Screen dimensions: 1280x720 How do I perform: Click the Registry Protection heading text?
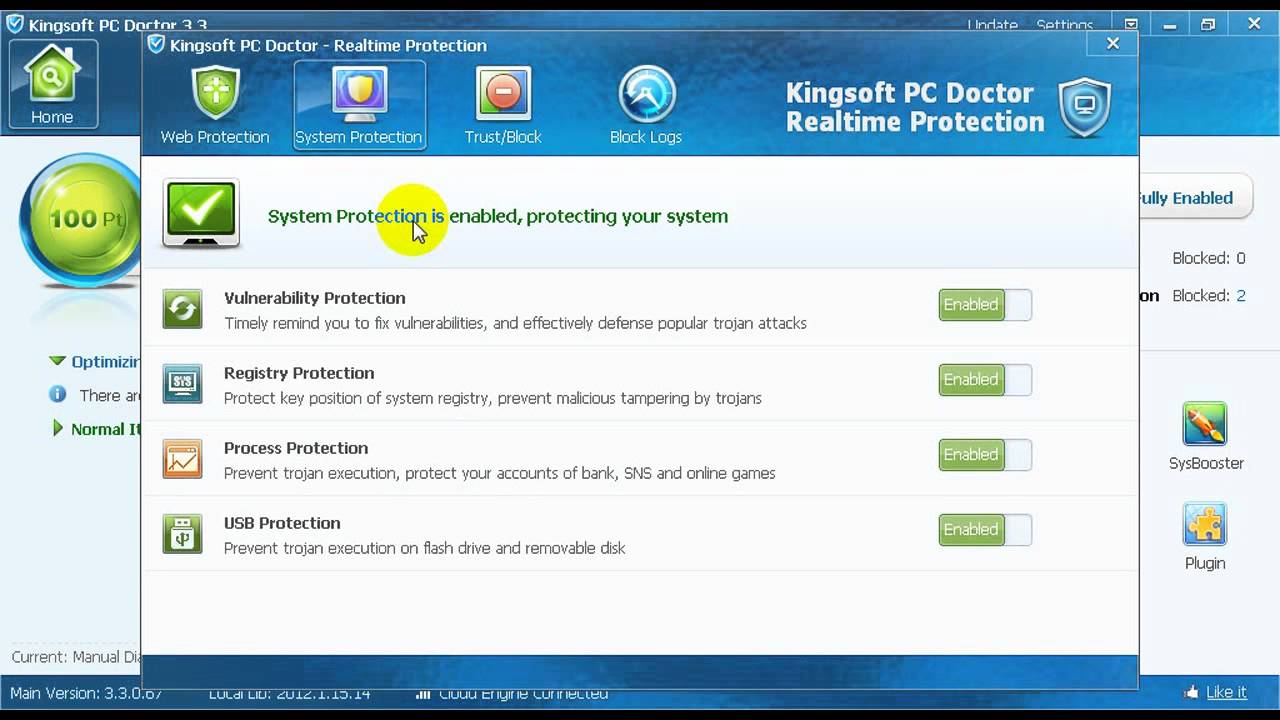pyautogui.click(x=299, y=373)
